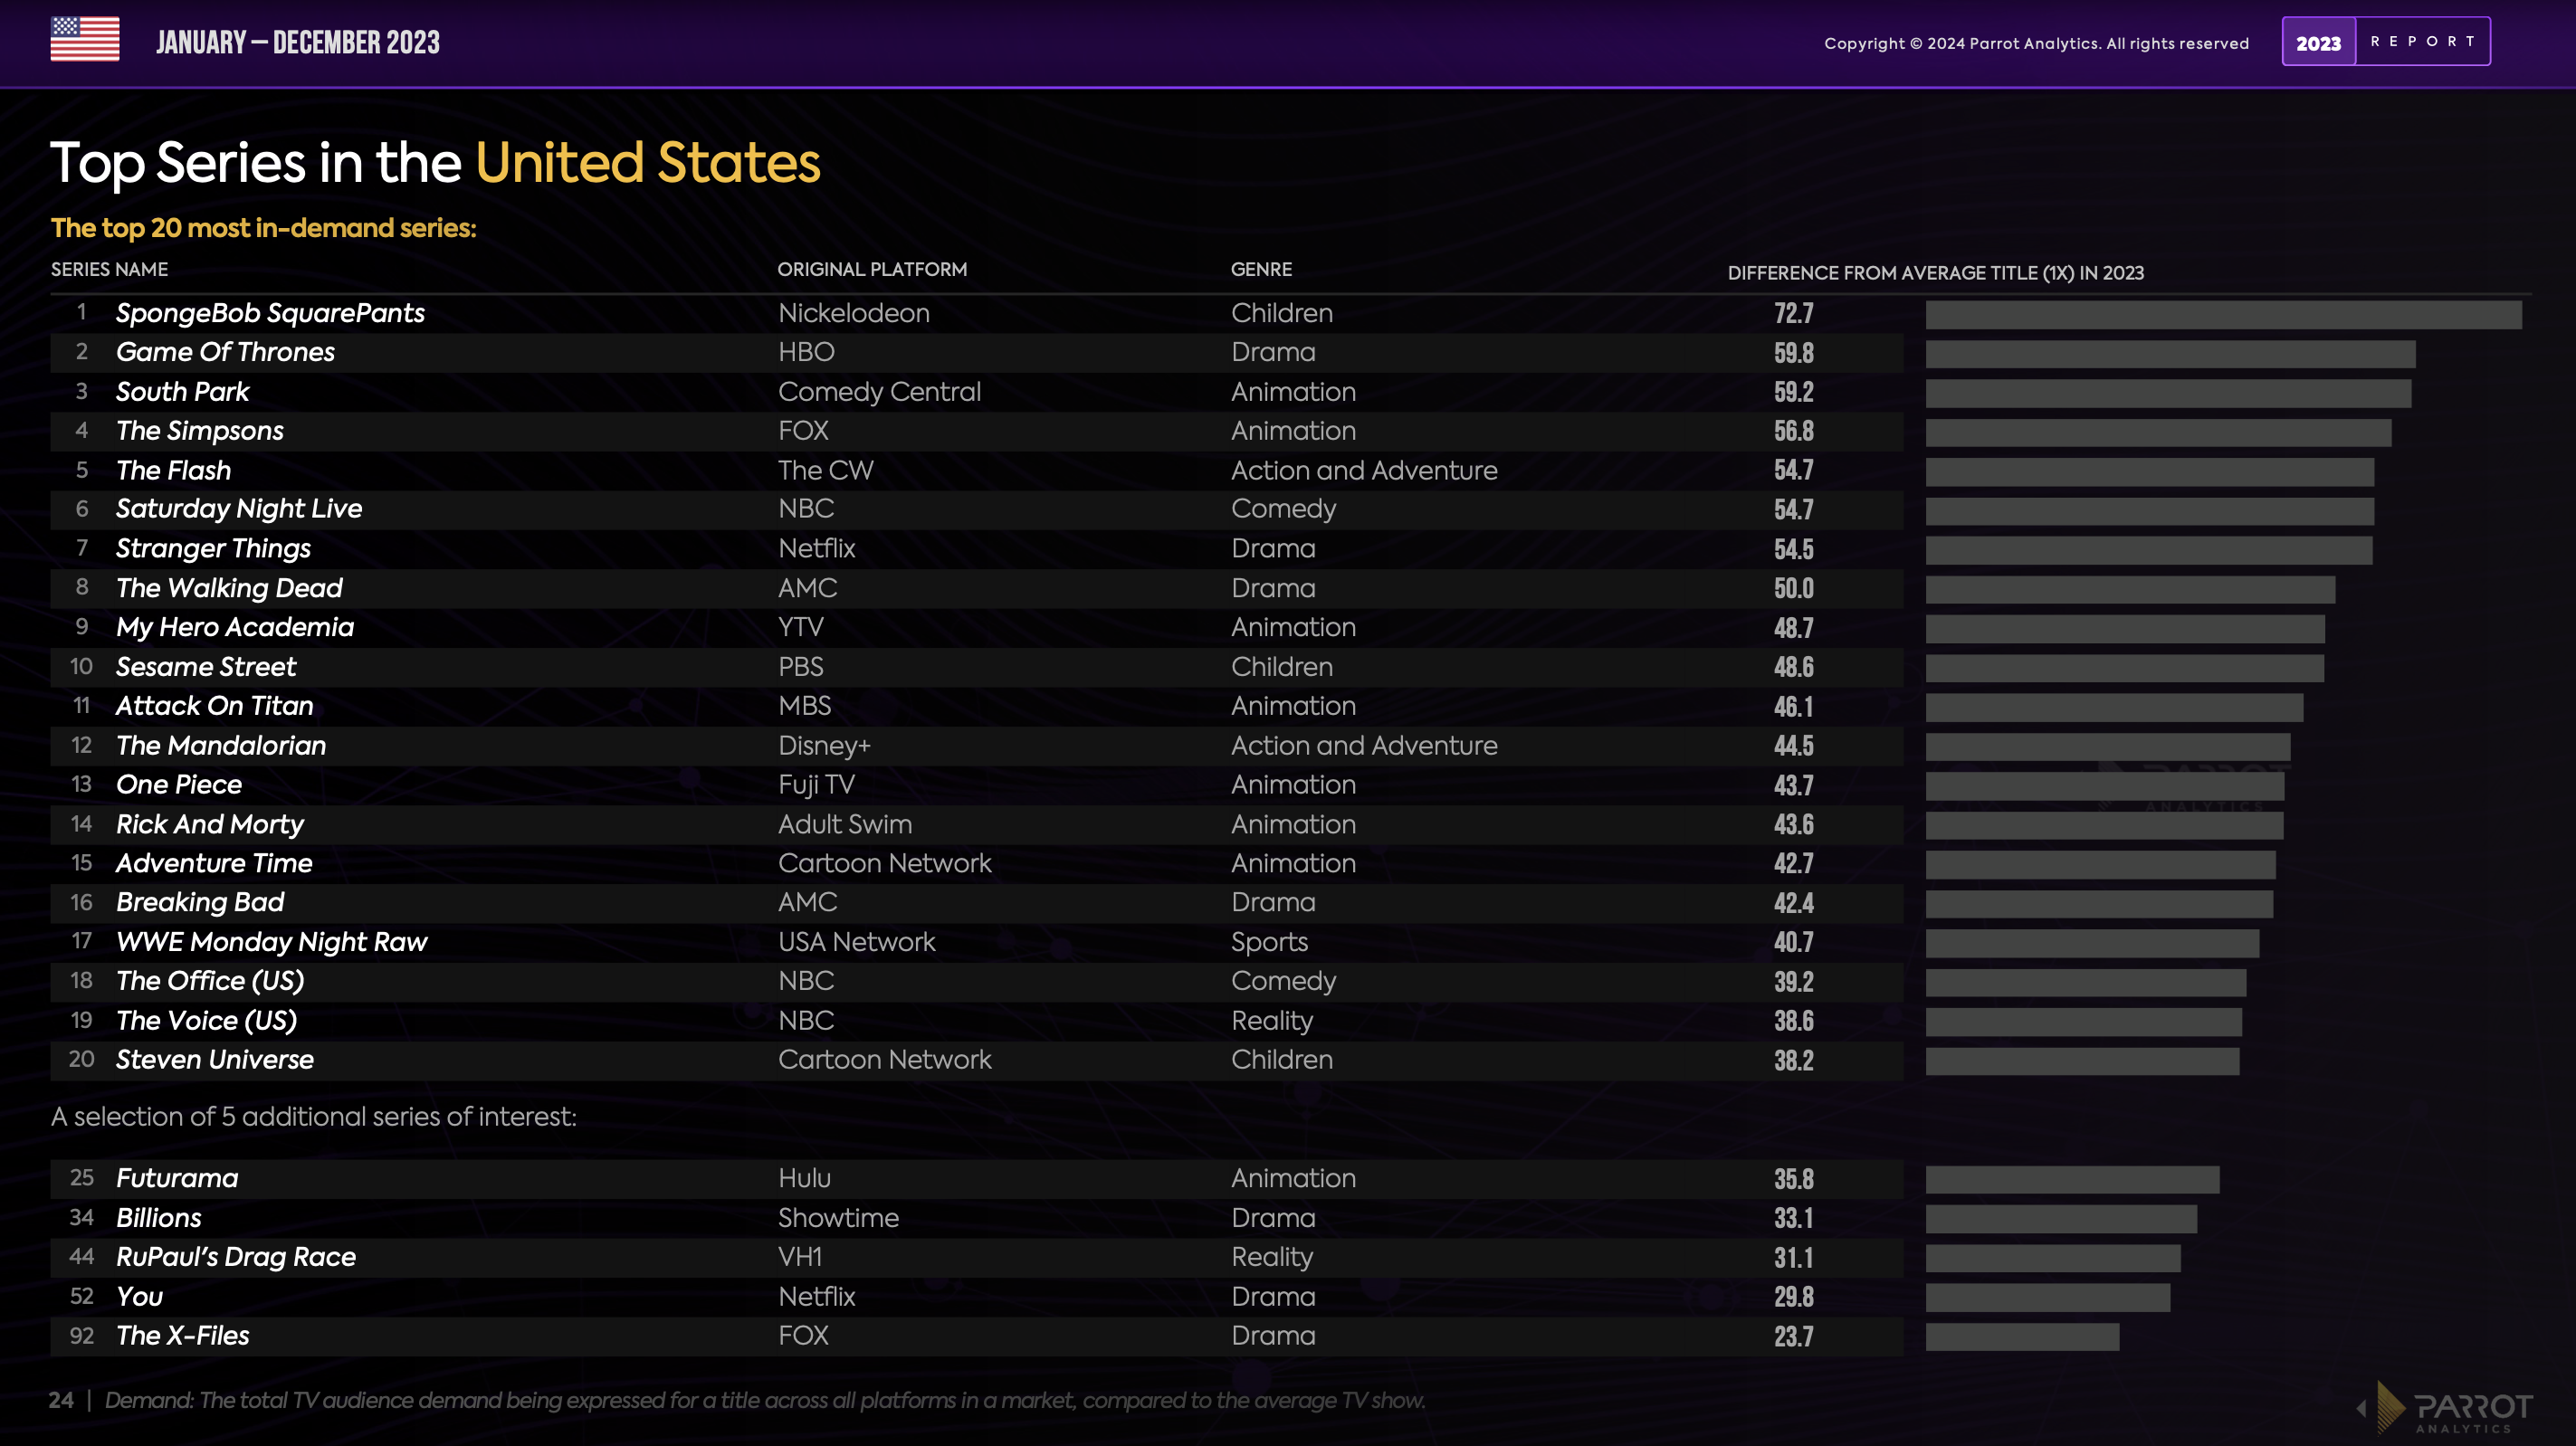Click the Disney+ platform cell

pos(824,747)
